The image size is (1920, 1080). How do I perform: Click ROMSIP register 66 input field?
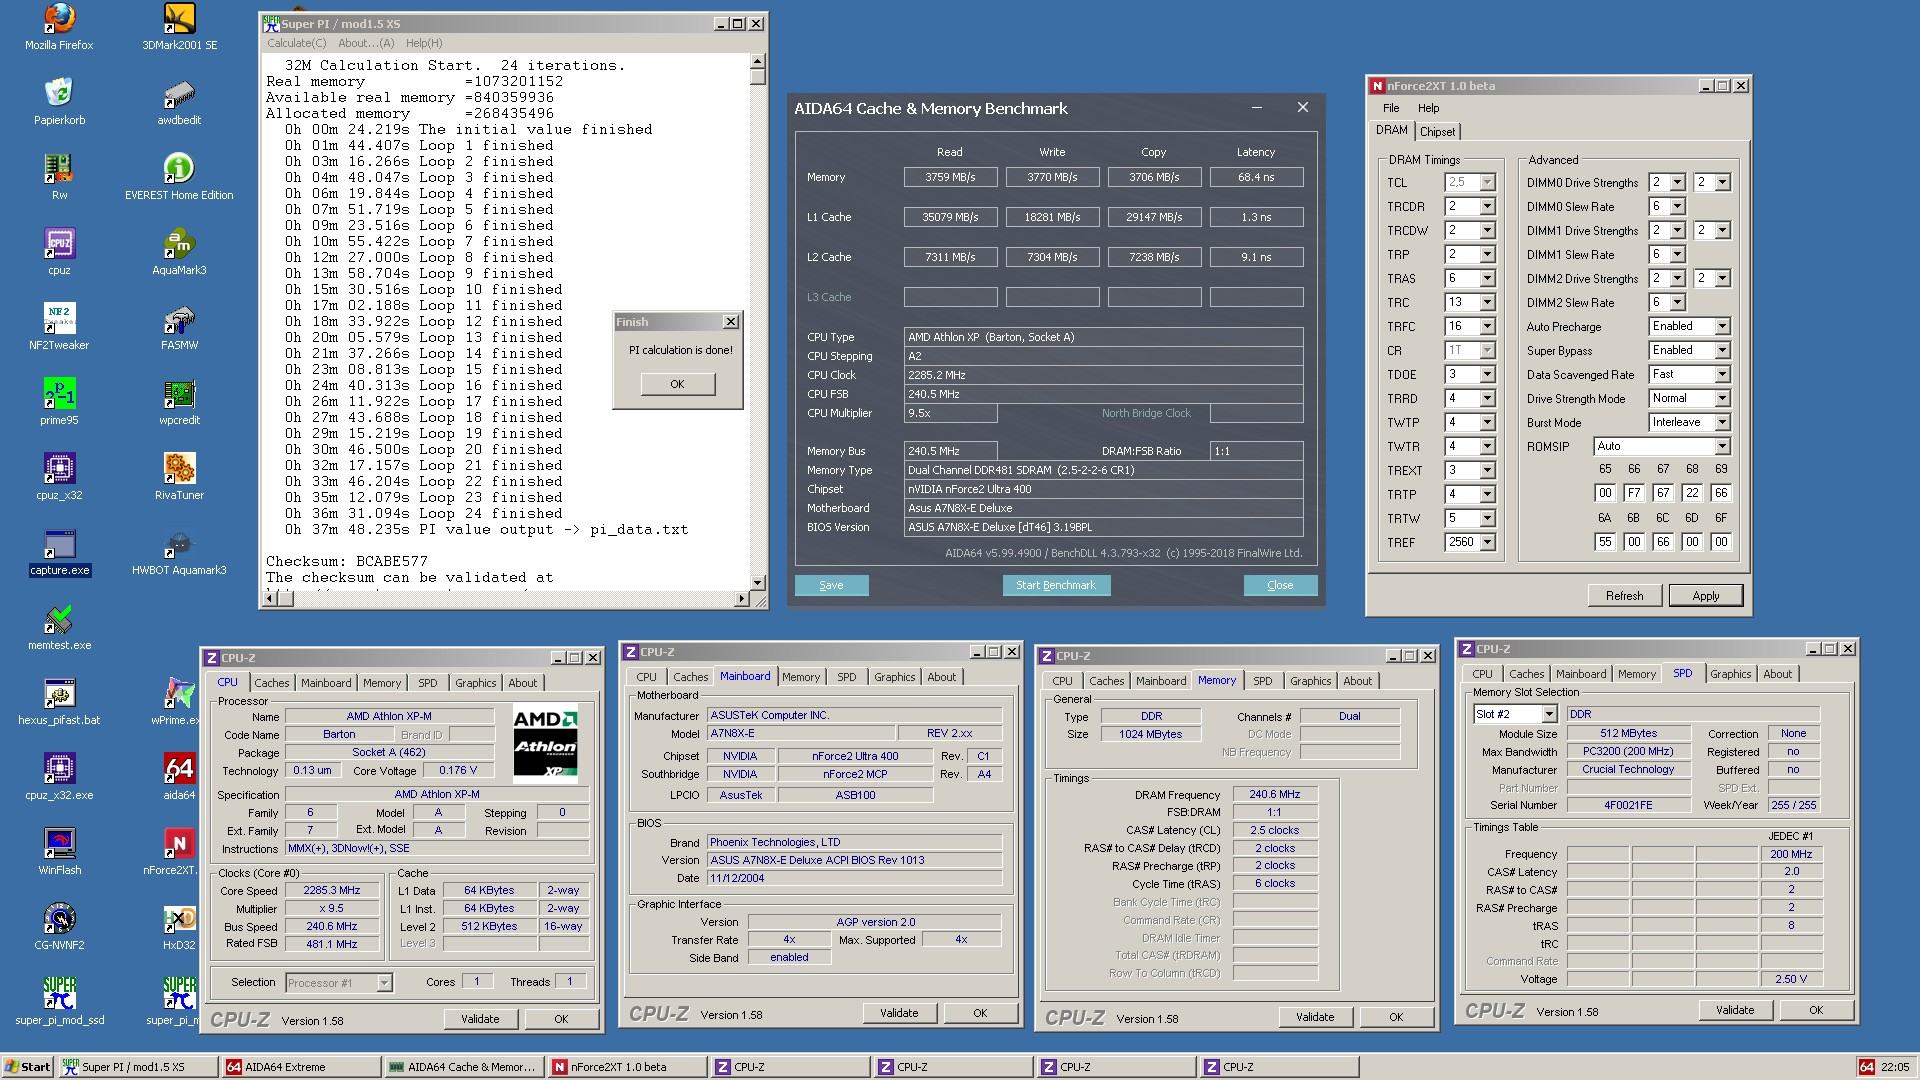(1634, 493)
